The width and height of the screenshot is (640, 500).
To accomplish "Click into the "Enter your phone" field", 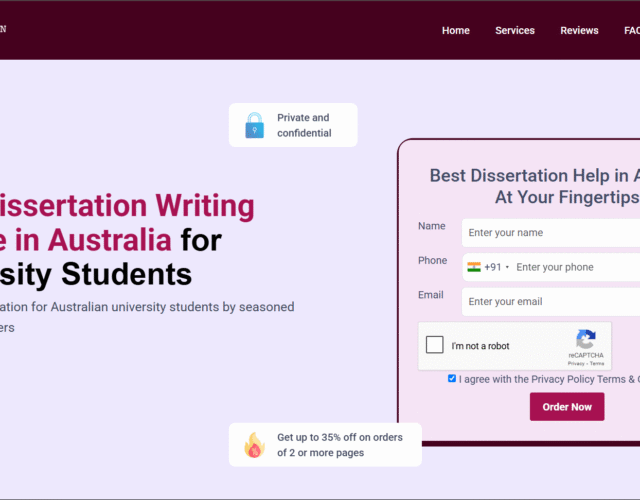I will [x=575, y=267].
